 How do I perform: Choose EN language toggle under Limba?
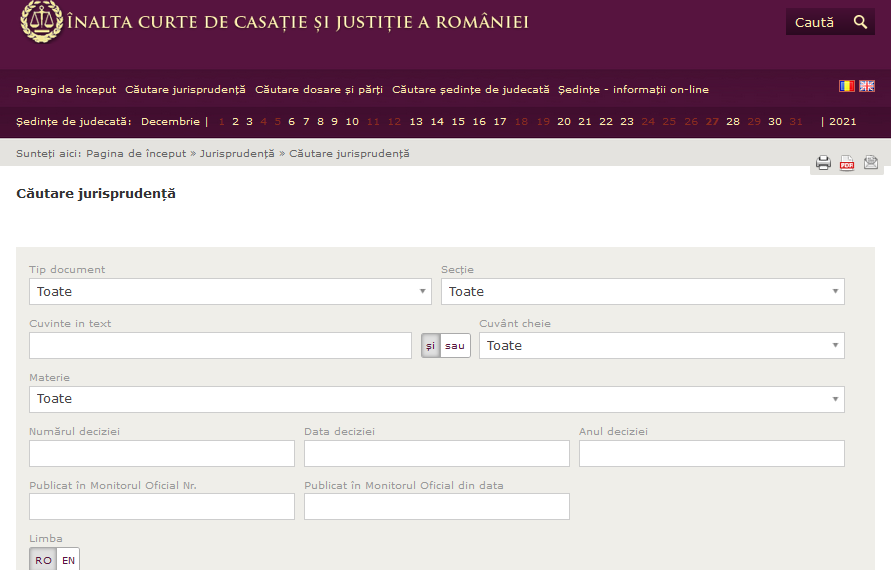click(68, 560)
